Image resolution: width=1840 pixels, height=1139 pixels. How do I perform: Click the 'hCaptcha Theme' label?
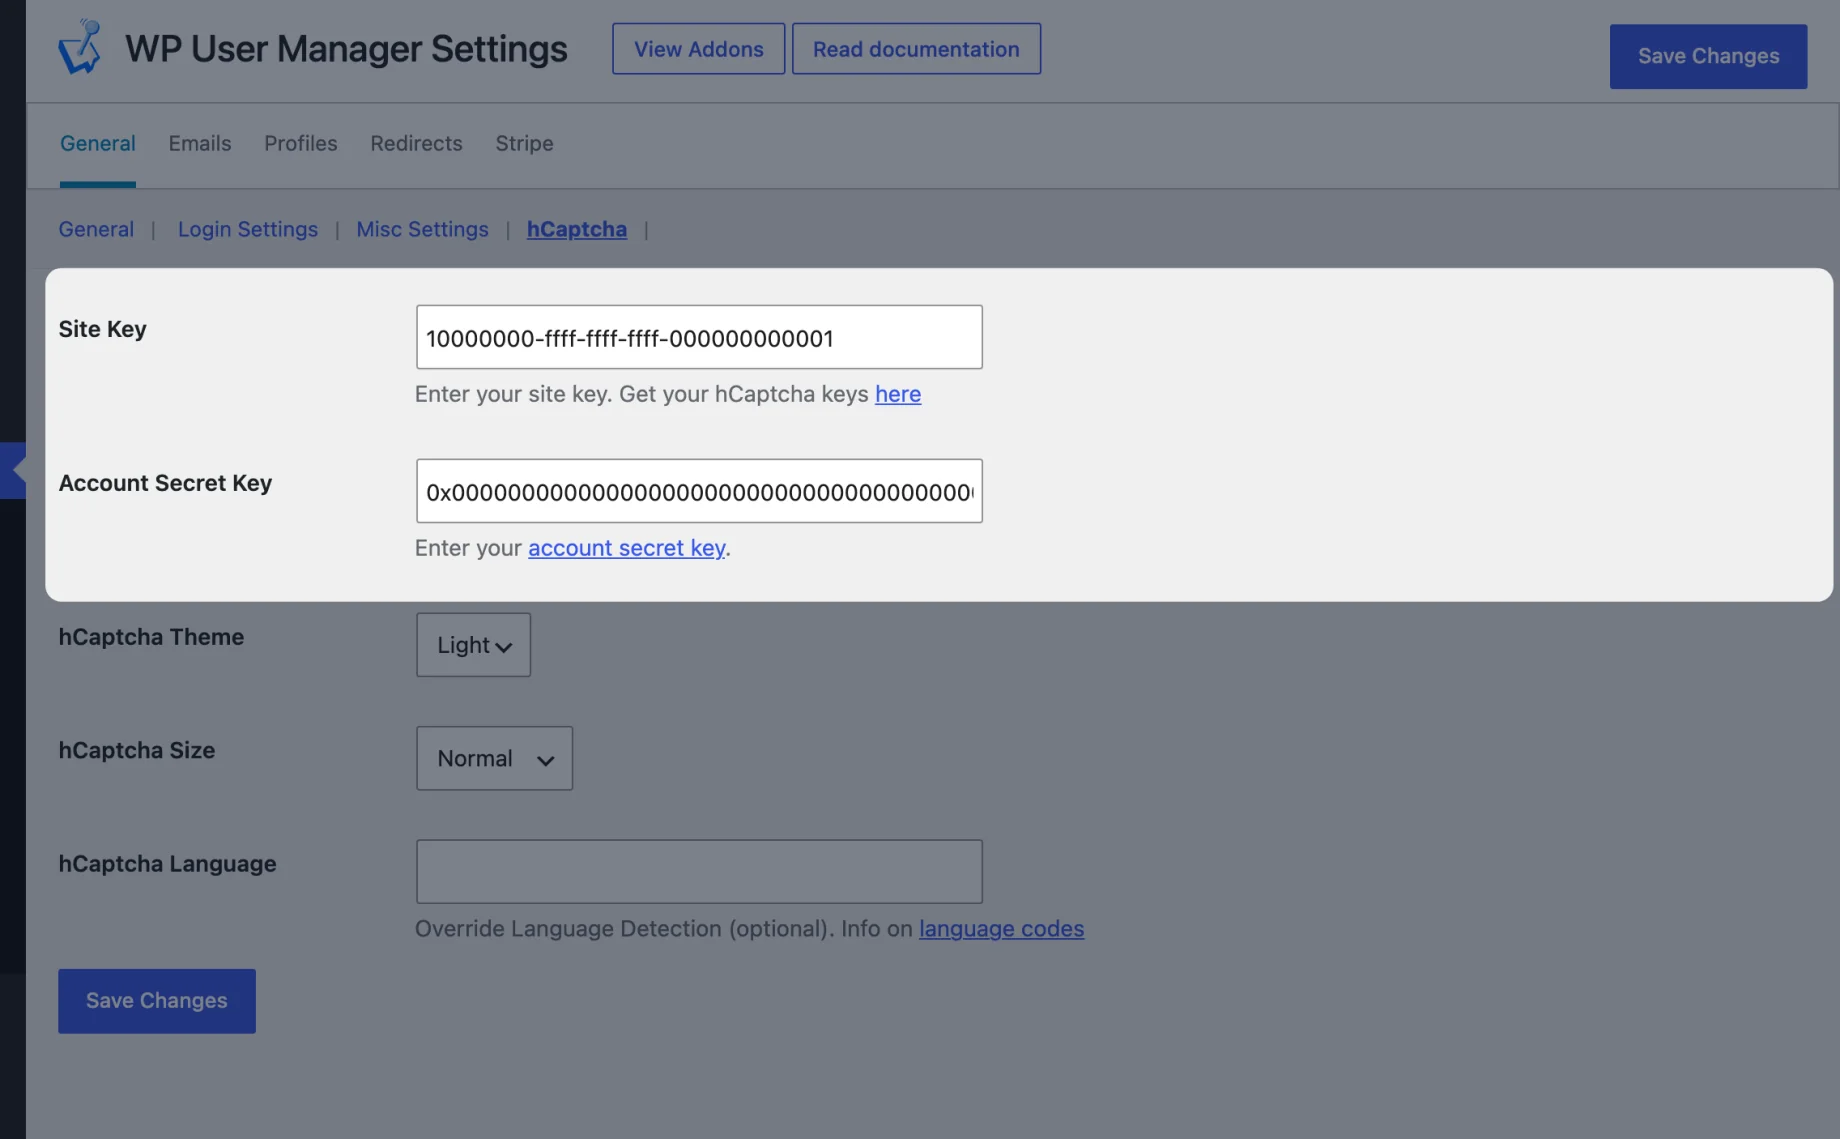click(x=151, y=637)
